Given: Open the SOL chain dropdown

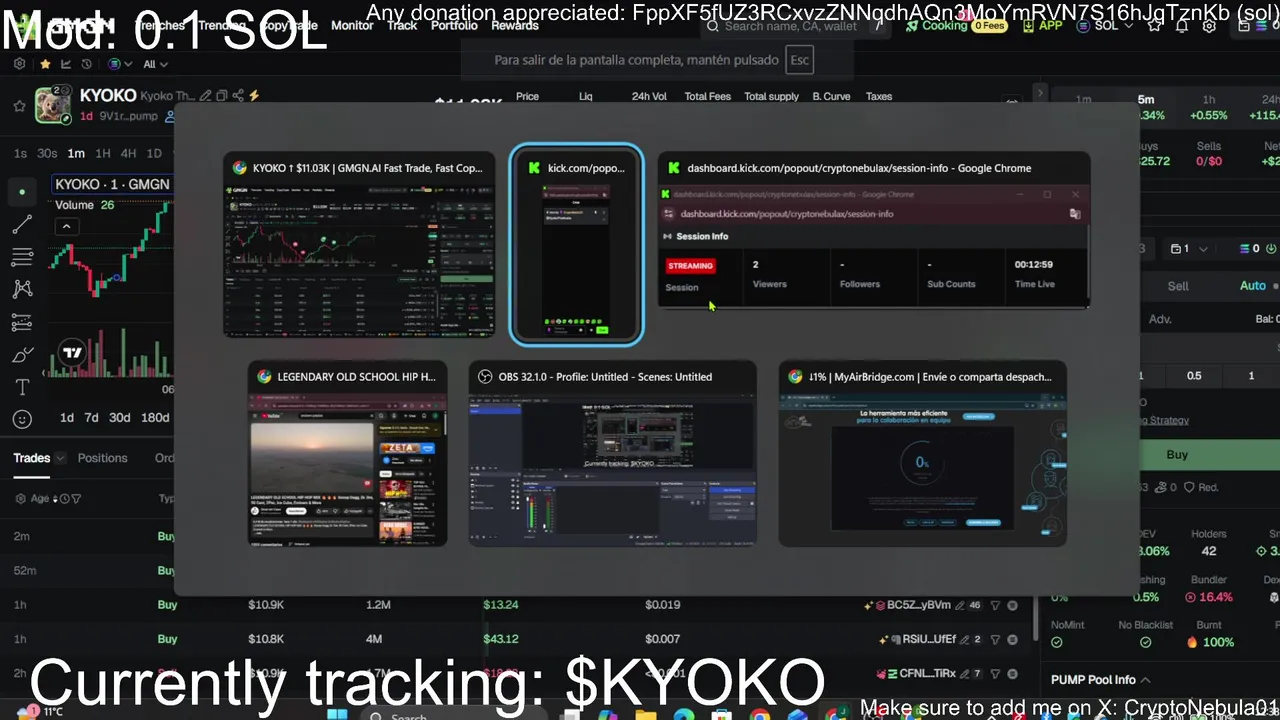Looking at the screenshot, I should coord(1105,26).
